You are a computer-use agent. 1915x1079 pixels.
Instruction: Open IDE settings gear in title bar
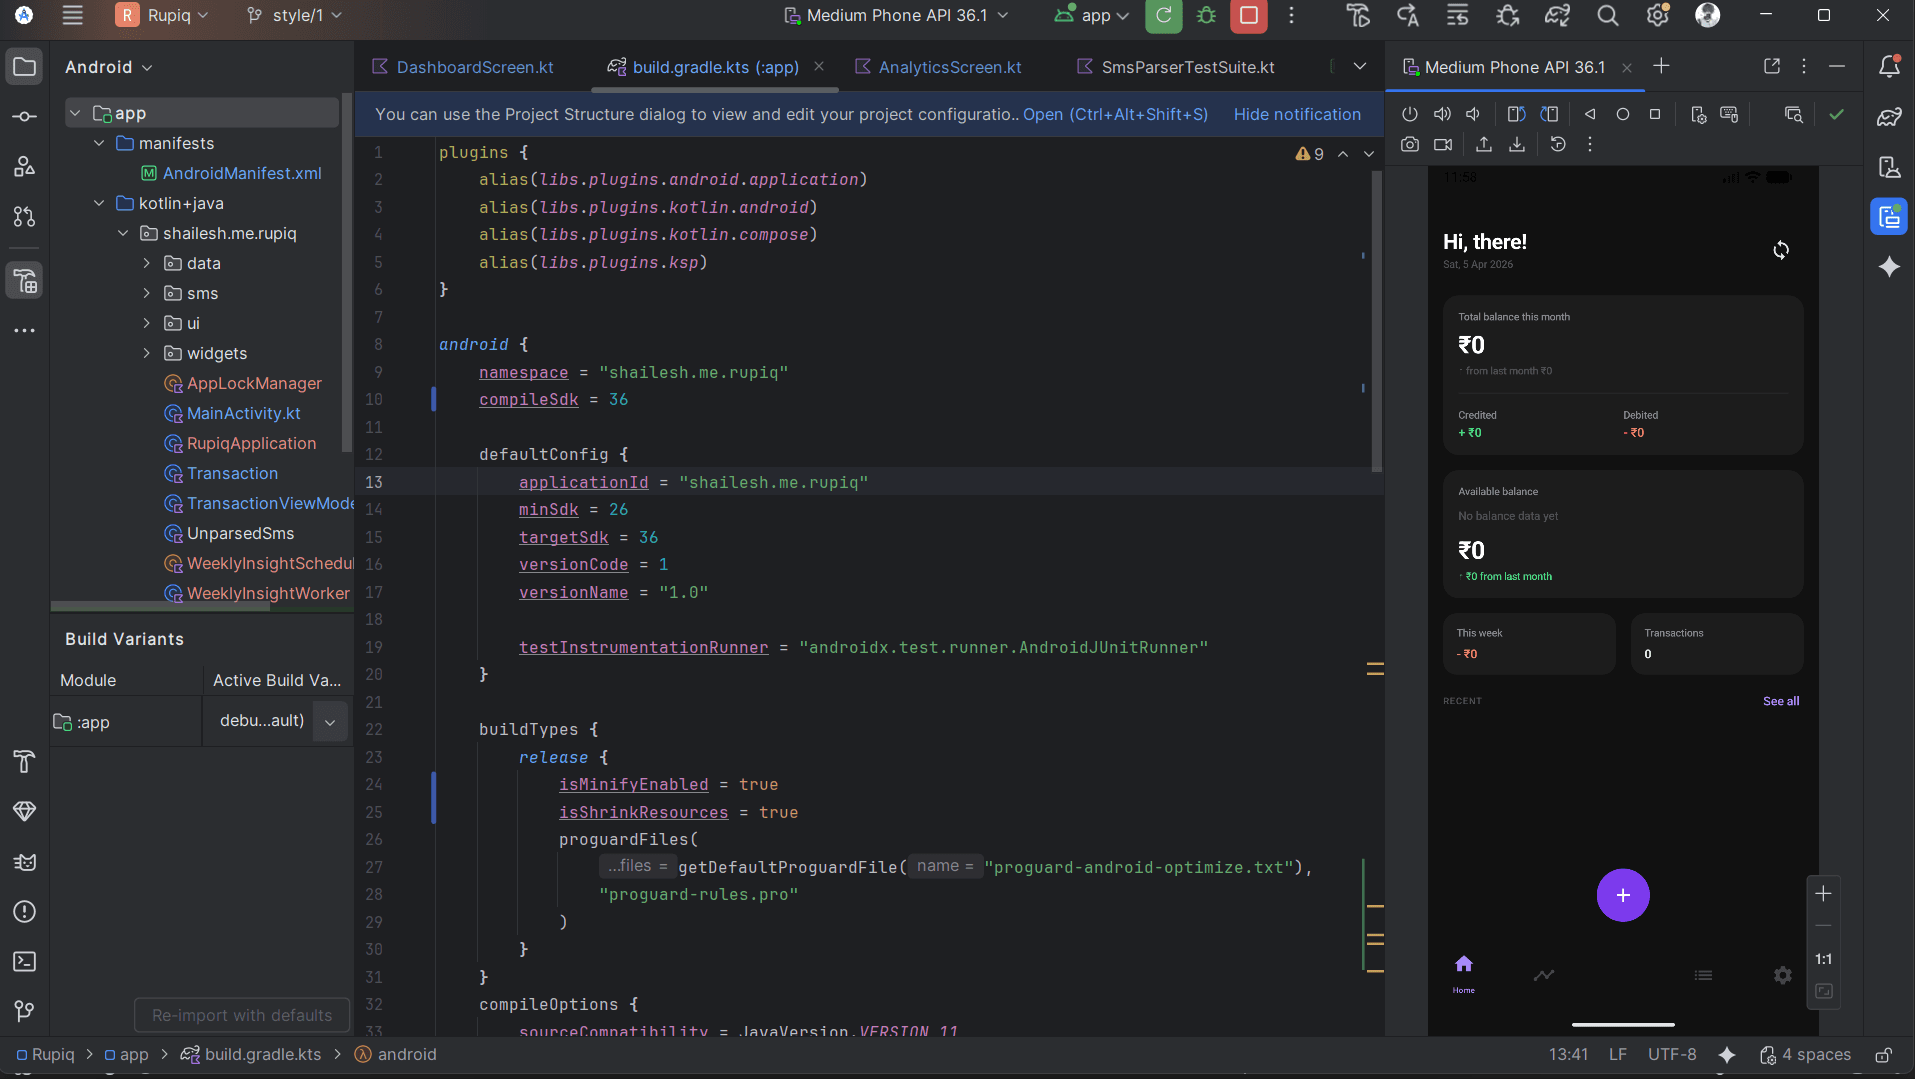(1658, 15)
